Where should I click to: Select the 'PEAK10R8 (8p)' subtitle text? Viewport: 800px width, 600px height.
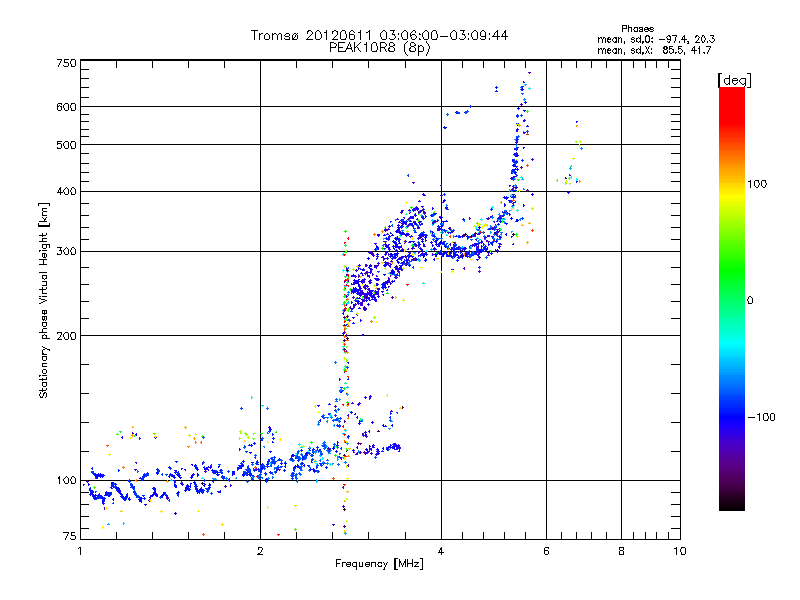[380, 48]
